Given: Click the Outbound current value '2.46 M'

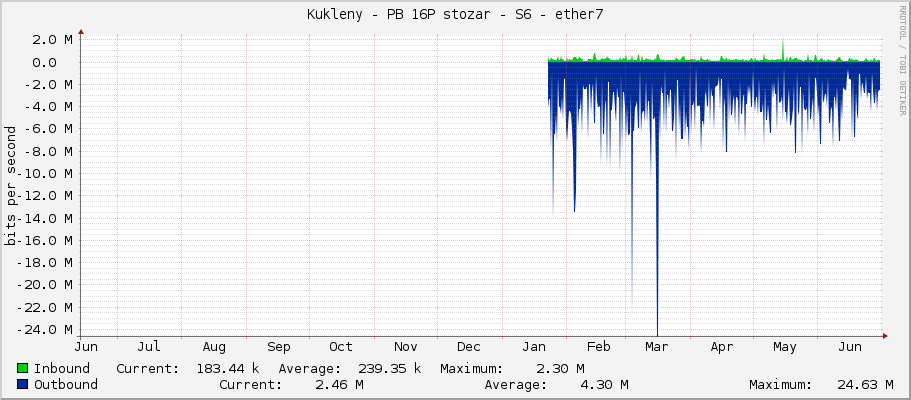Looking at the screenshot, I should coord(339,384).
